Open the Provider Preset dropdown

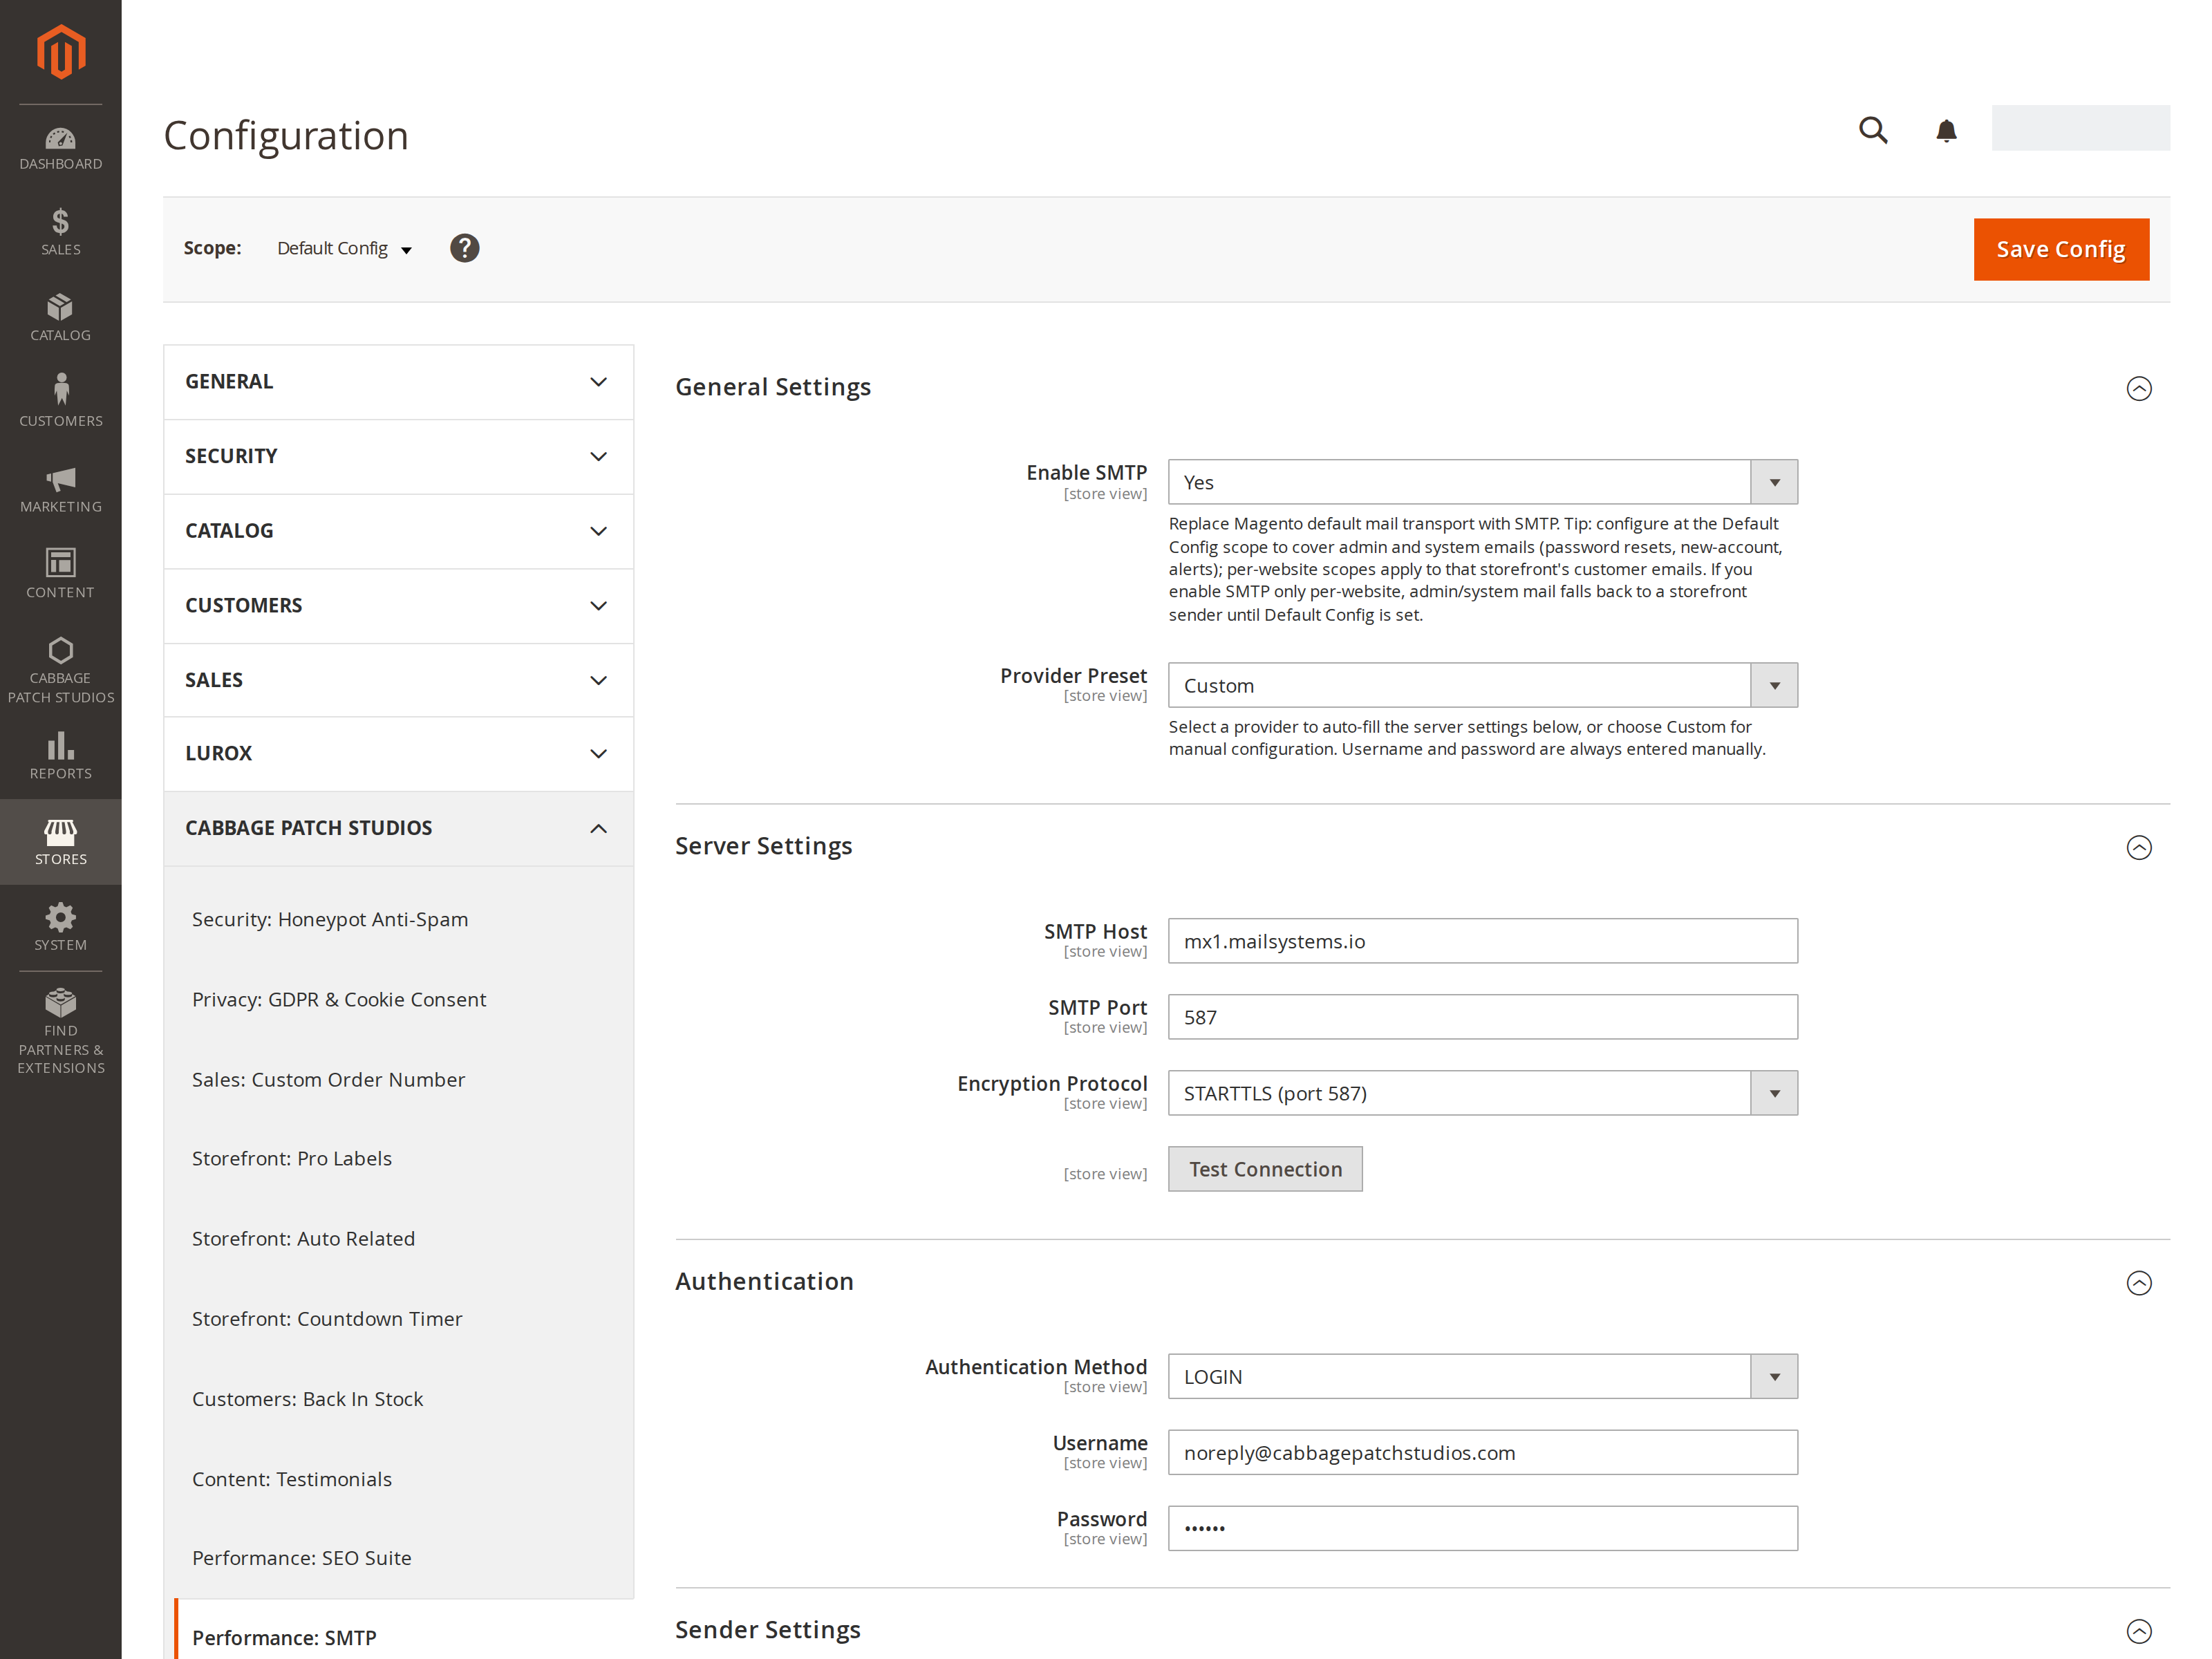(x=1482, y=685)
